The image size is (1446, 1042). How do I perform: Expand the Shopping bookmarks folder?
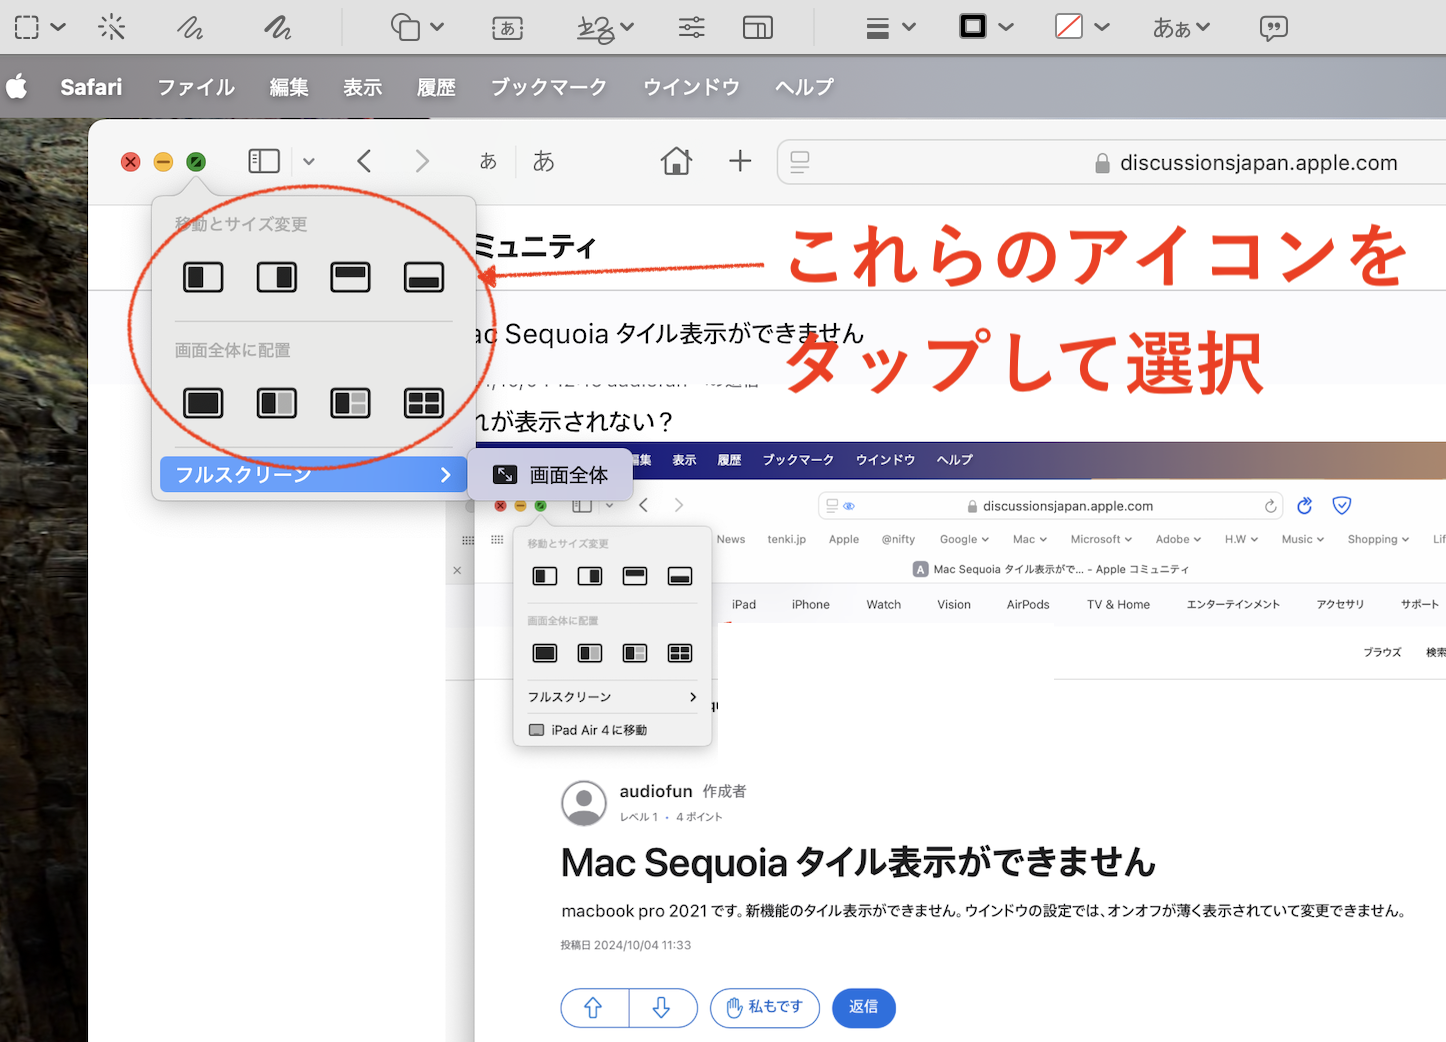[x=1378, y=539]
